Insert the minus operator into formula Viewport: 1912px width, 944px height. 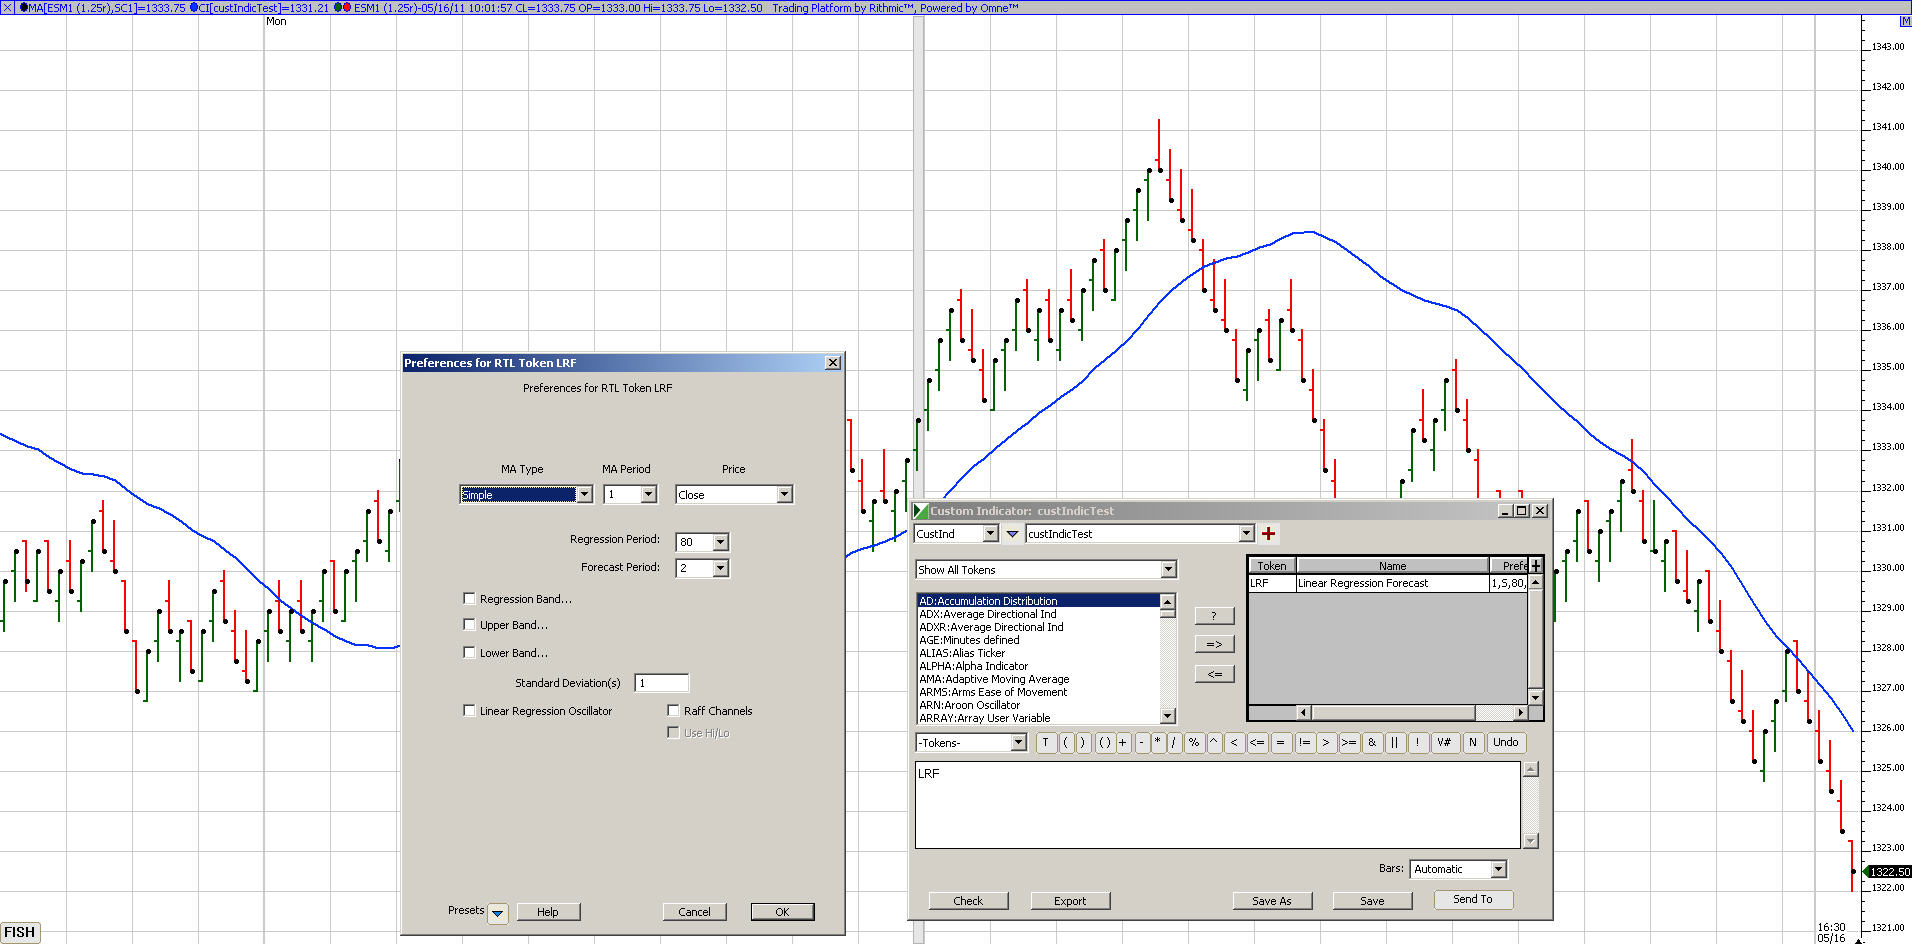pyautogui.click(x=1141, y=742)
